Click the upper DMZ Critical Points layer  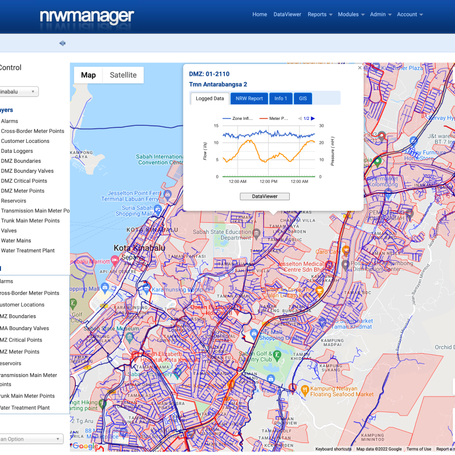pos(24,181)
